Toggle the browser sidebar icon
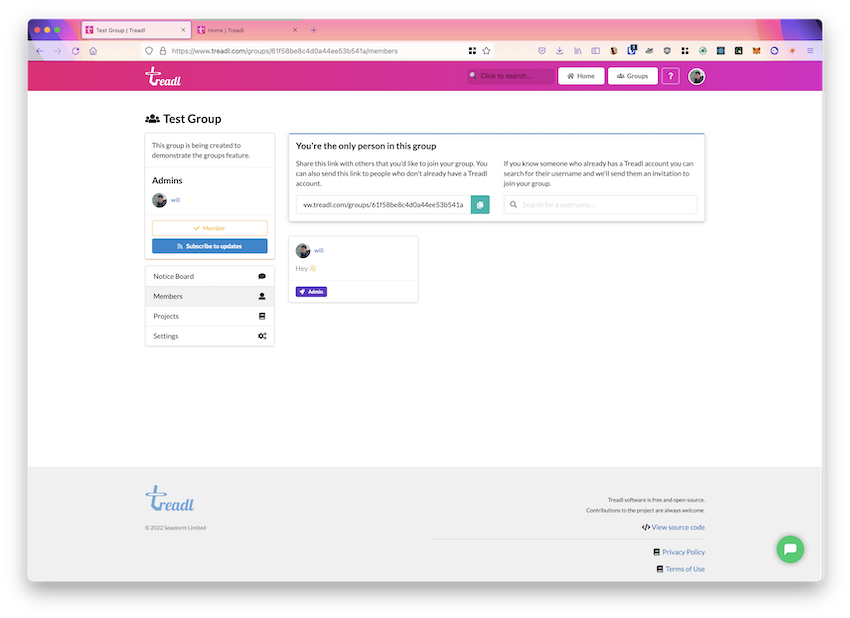850x618 pixels. pos(595,51)
